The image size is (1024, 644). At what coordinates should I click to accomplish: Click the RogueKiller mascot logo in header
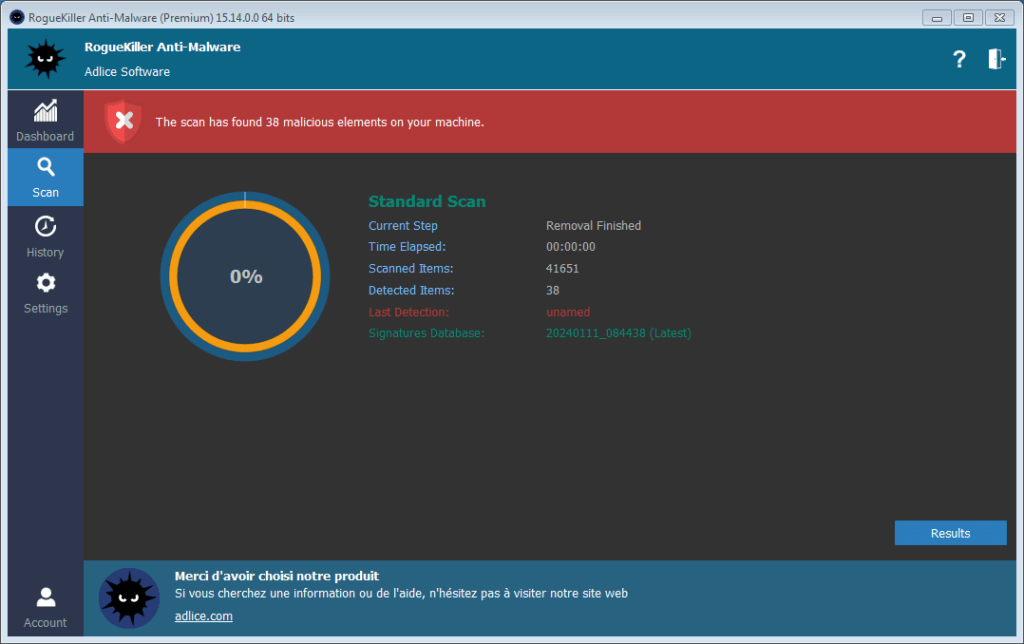pyautogui.click(x=45, y=59)
